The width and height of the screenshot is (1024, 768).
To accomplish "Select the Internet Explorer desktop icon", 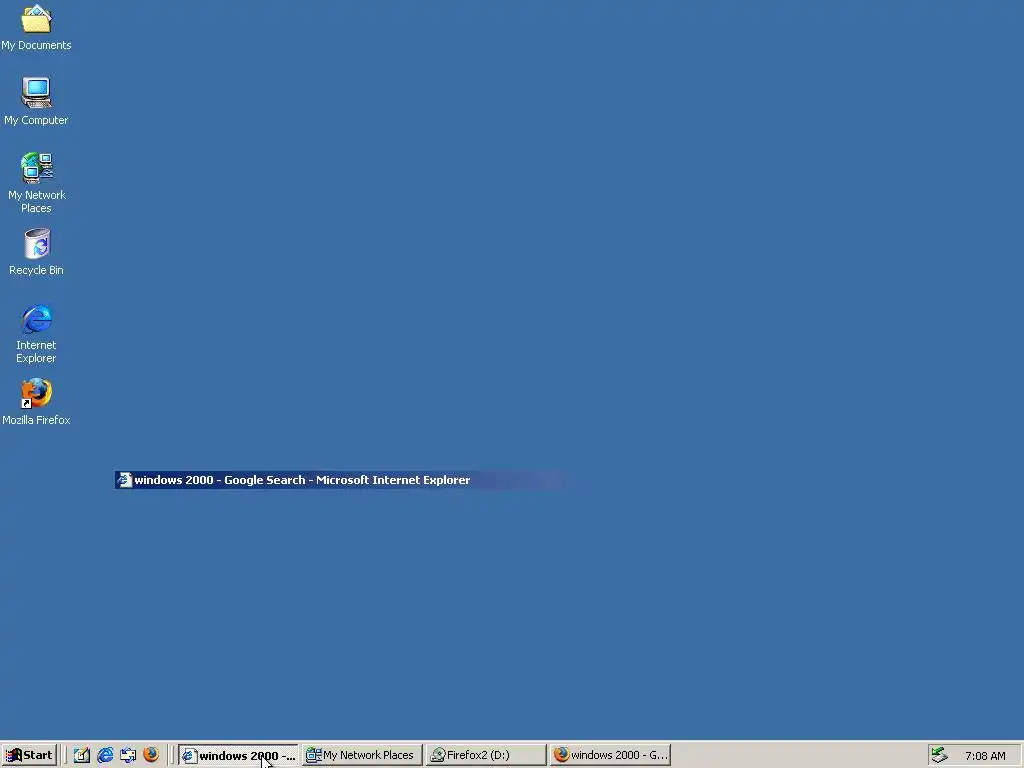I will [x=37, y=333].
